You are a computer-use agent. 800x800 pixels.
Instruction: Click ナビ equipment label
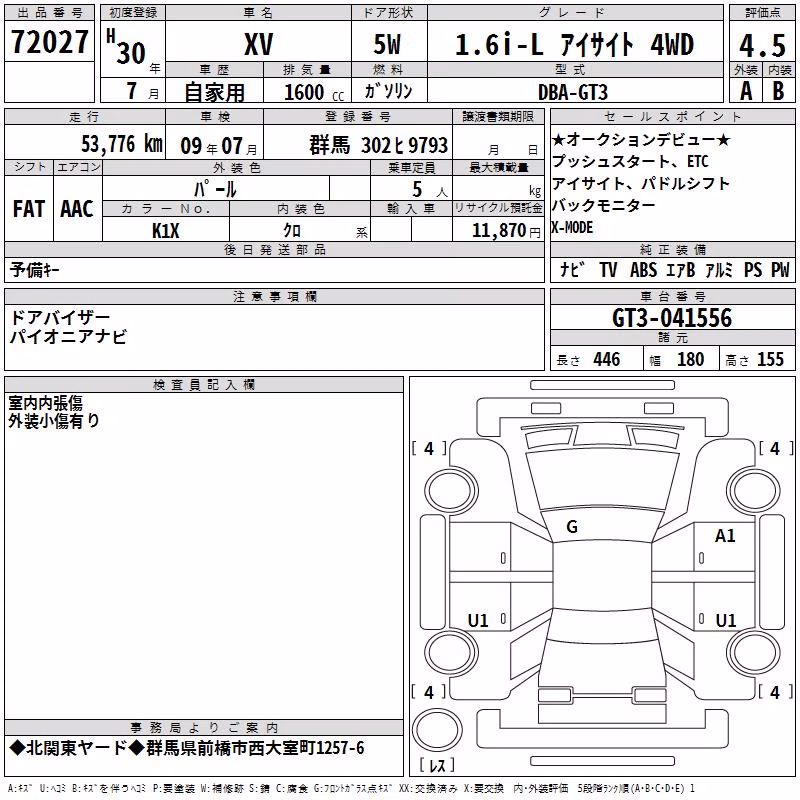(572, 269)
